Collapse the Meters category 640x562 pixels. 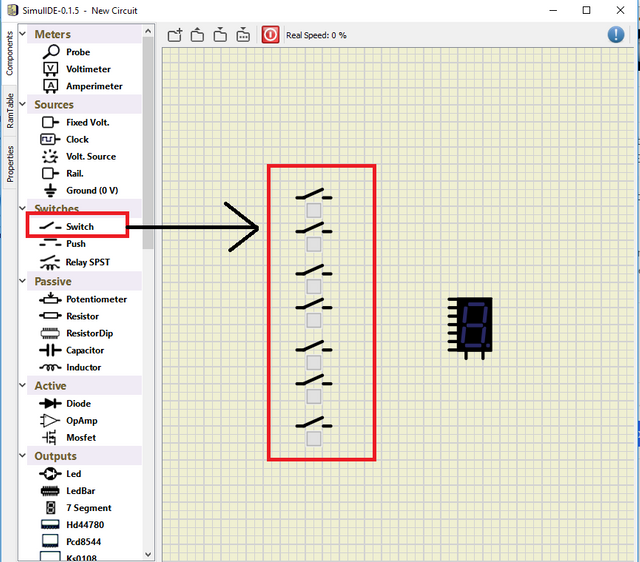click(22, 33)
